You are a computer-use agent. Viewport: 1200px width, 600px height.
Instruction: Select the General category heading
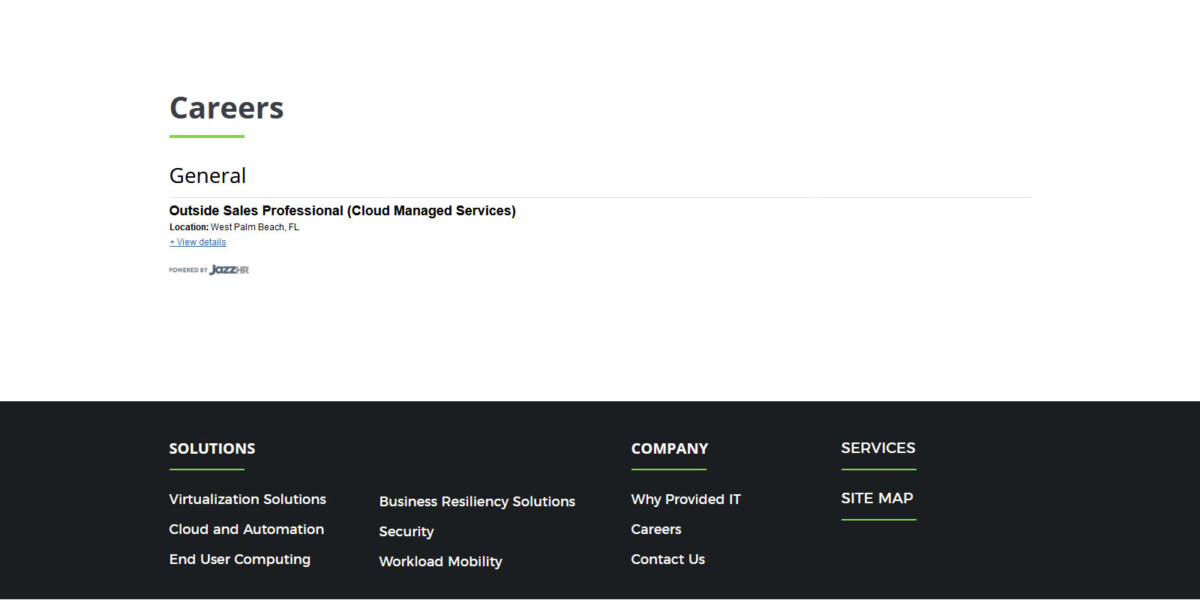[207, 176]
